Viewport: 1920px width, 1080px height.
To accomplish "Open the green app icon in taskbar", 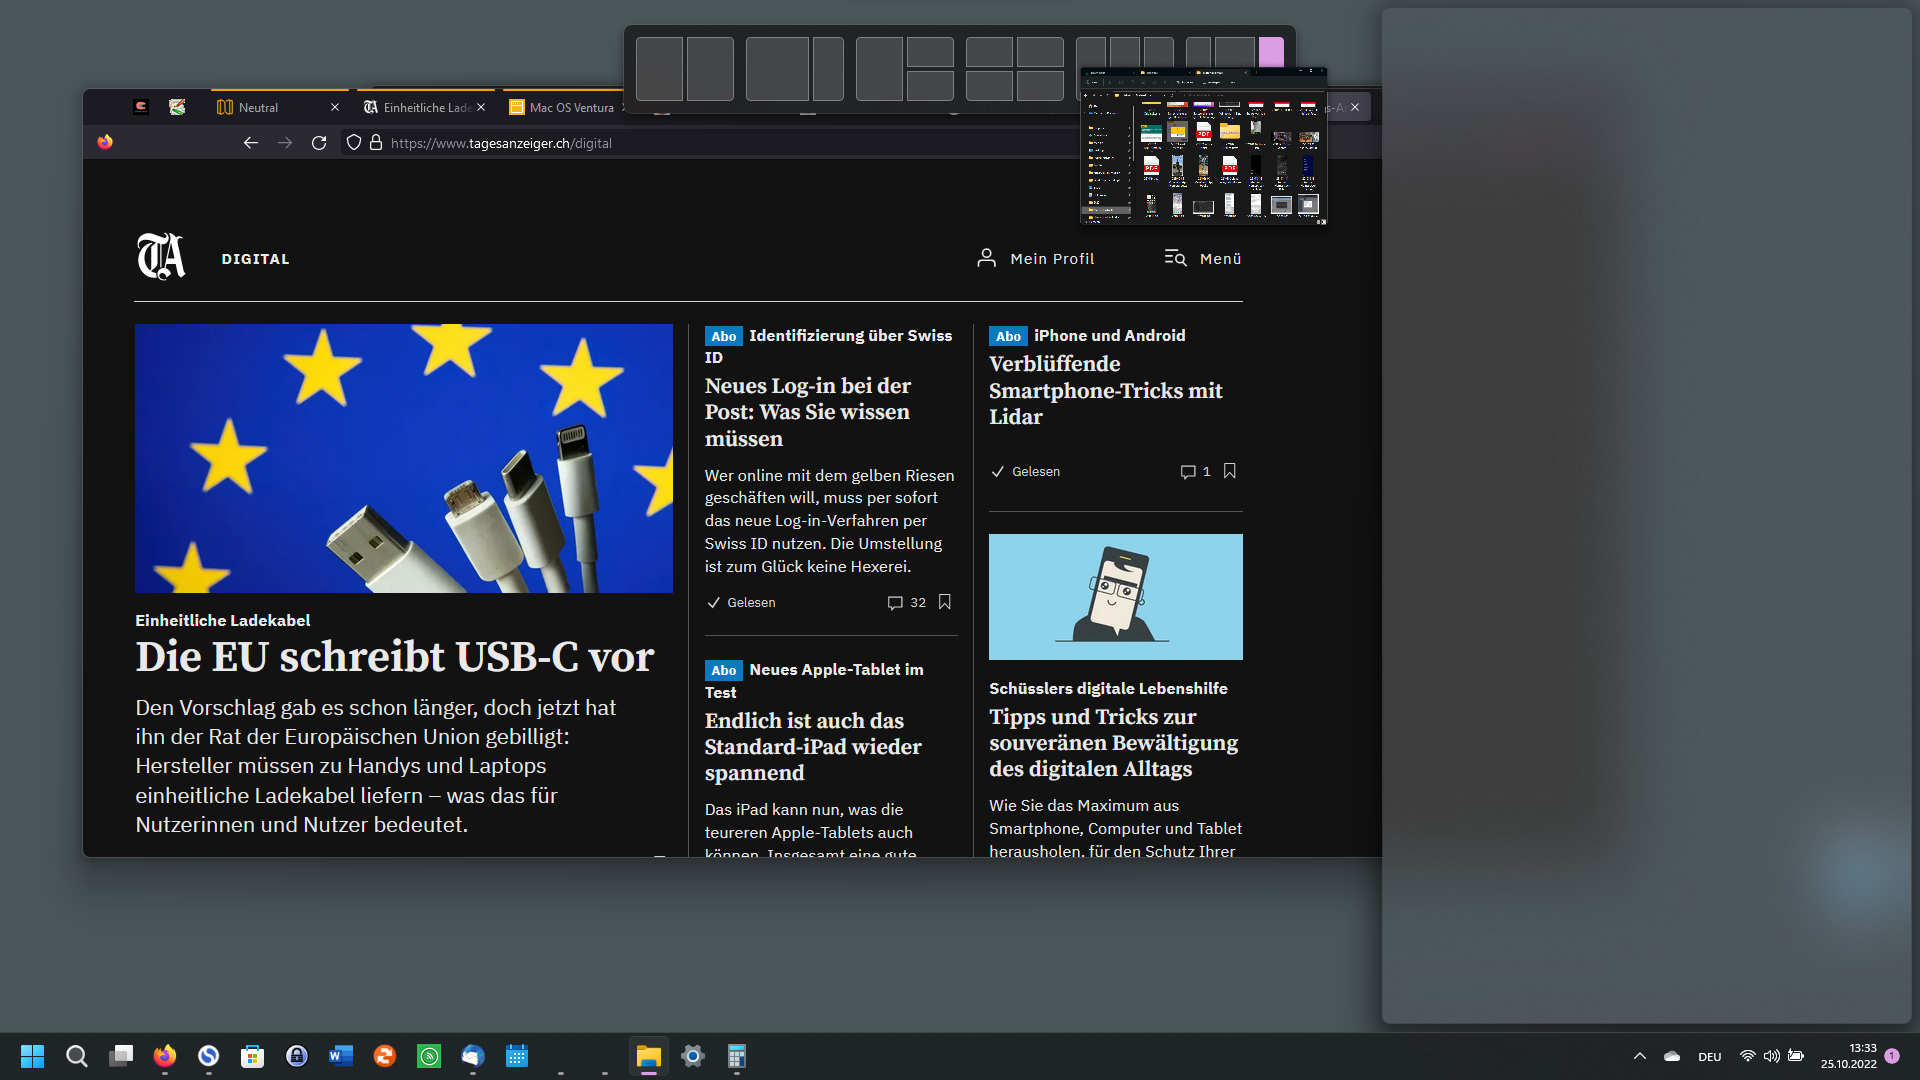I will coord(429,1056).
